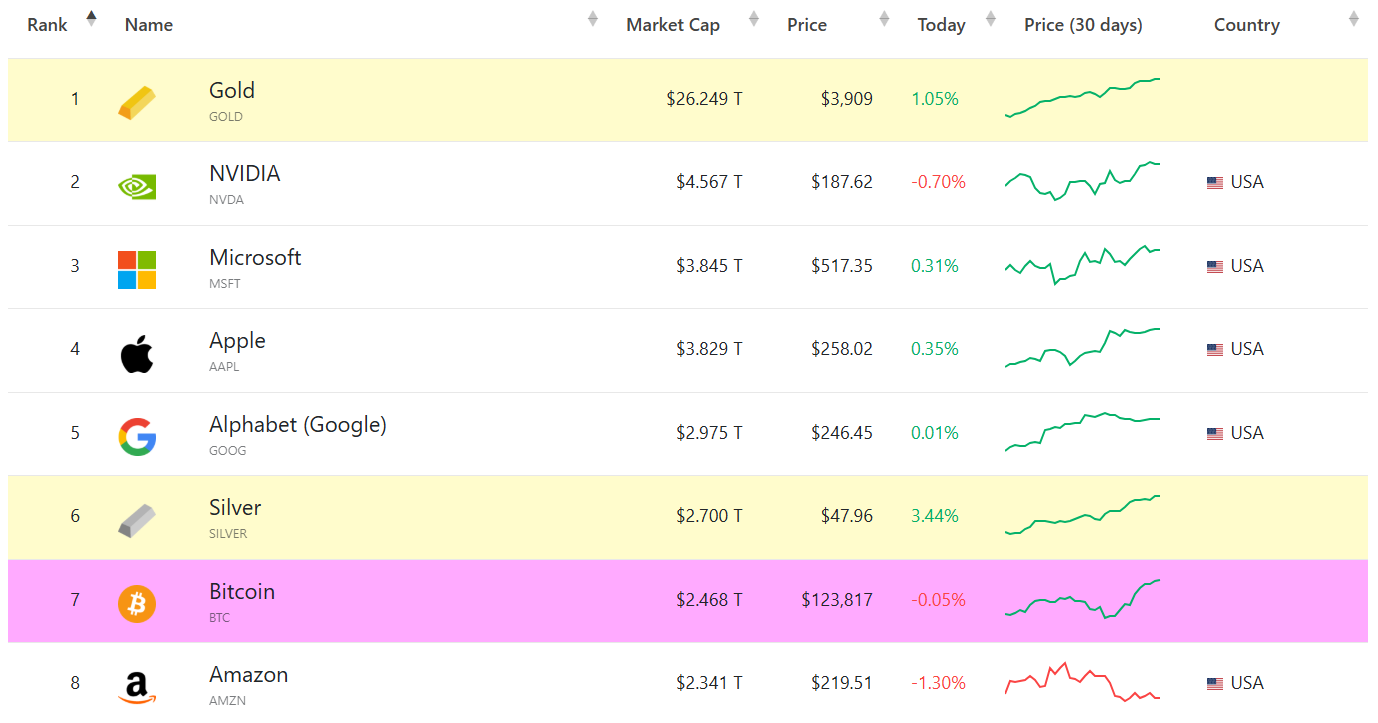The height and width of the screenshot is (723, 1378).
Task: Click the Apple logo icon
Action: 137,354
